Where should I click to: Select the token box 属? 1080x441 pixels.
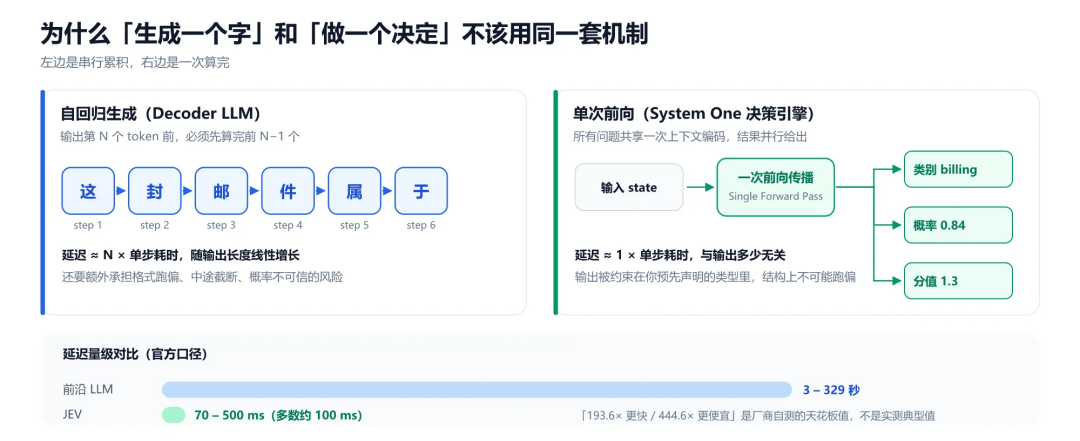pyautogui.click(x=354, y=191)
